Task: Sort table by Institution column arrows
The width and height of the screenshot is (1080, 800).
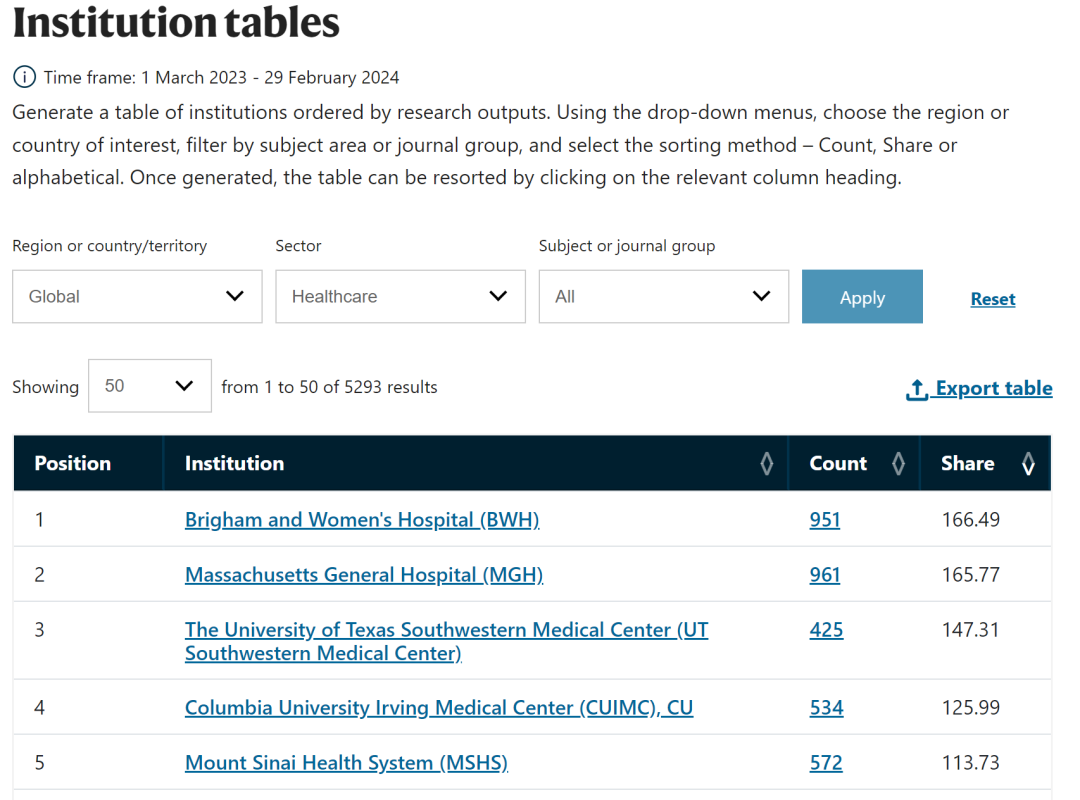Action: [x=767, y=463]
